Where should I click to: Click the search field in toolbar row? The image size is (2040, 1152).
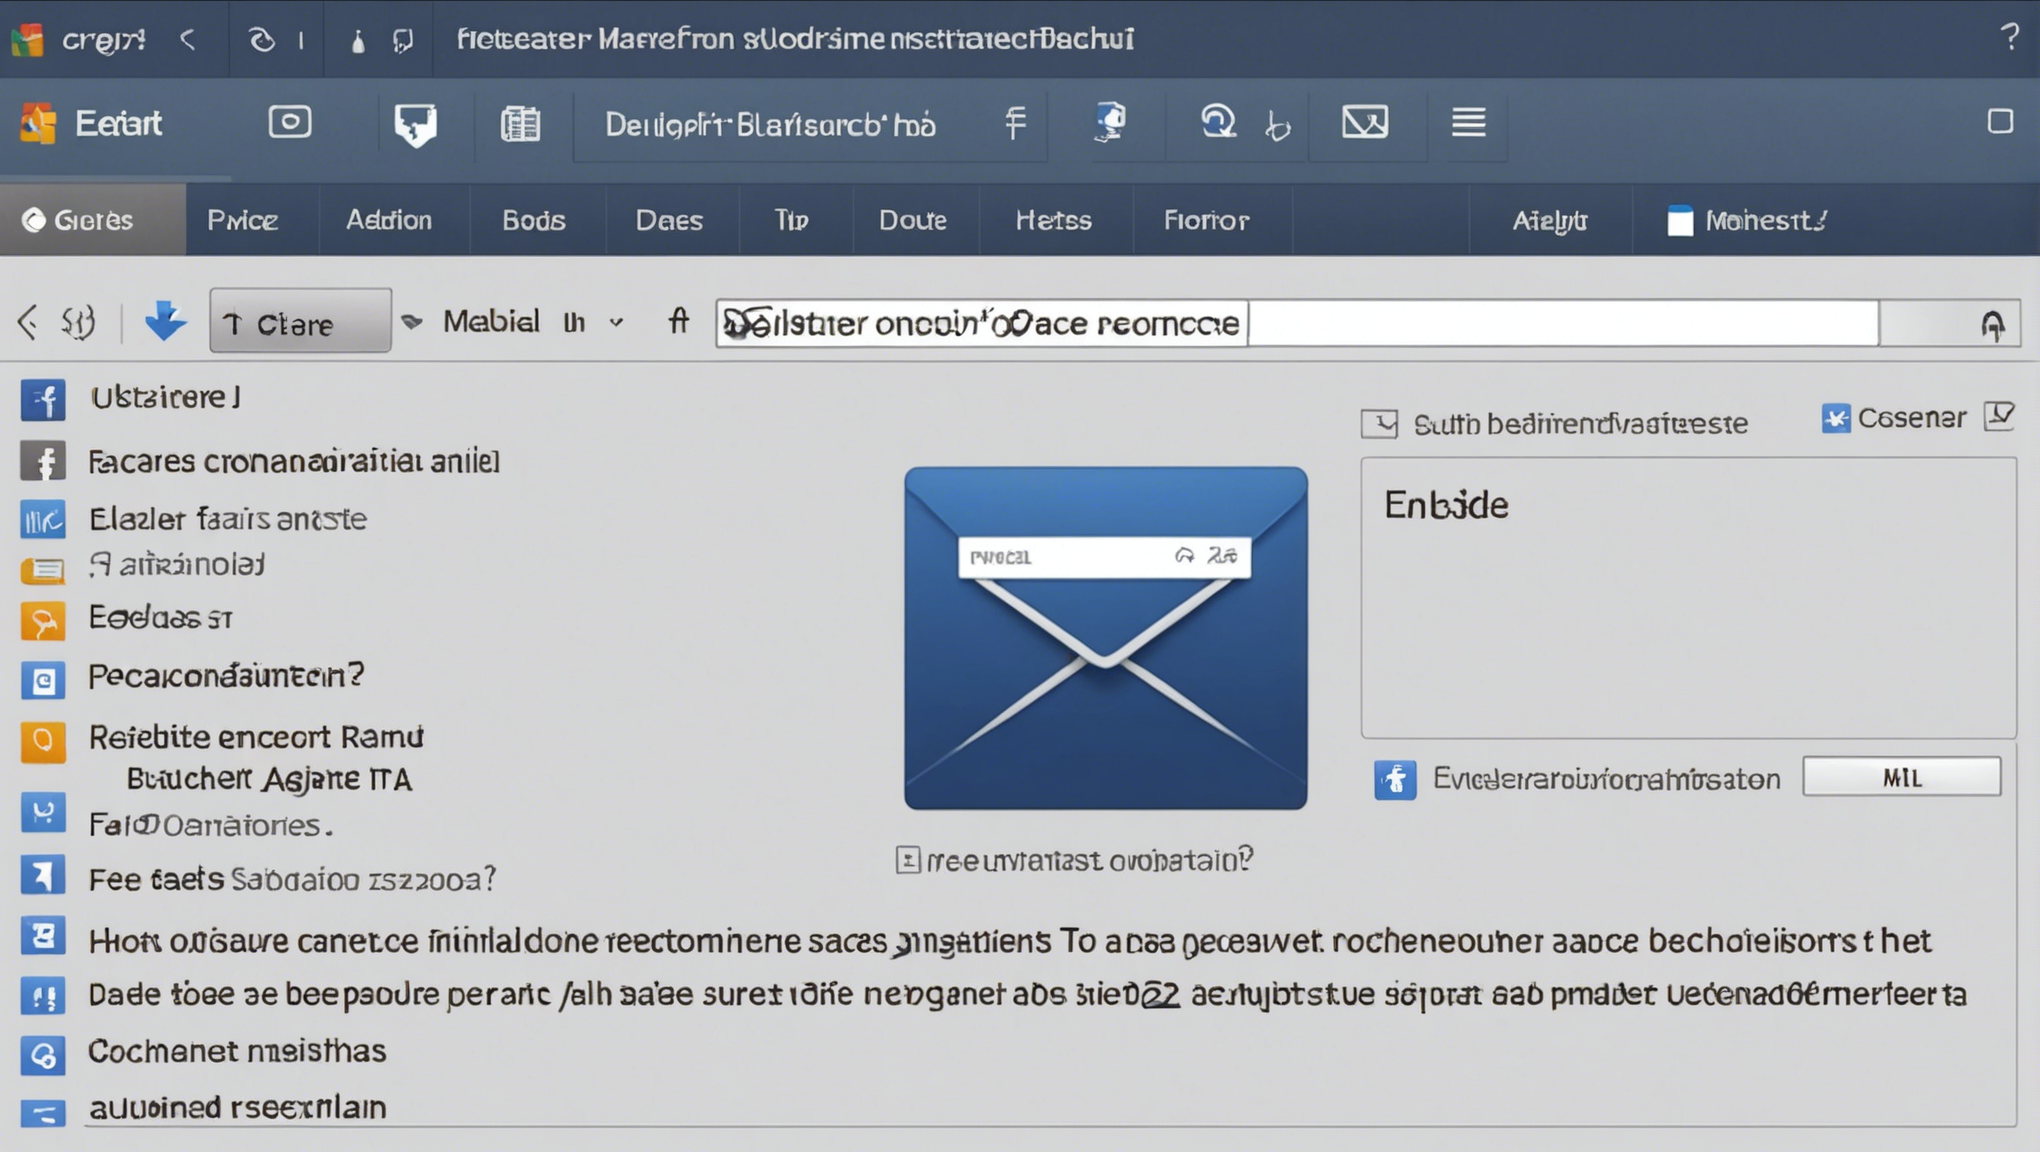coord(1297,323)
